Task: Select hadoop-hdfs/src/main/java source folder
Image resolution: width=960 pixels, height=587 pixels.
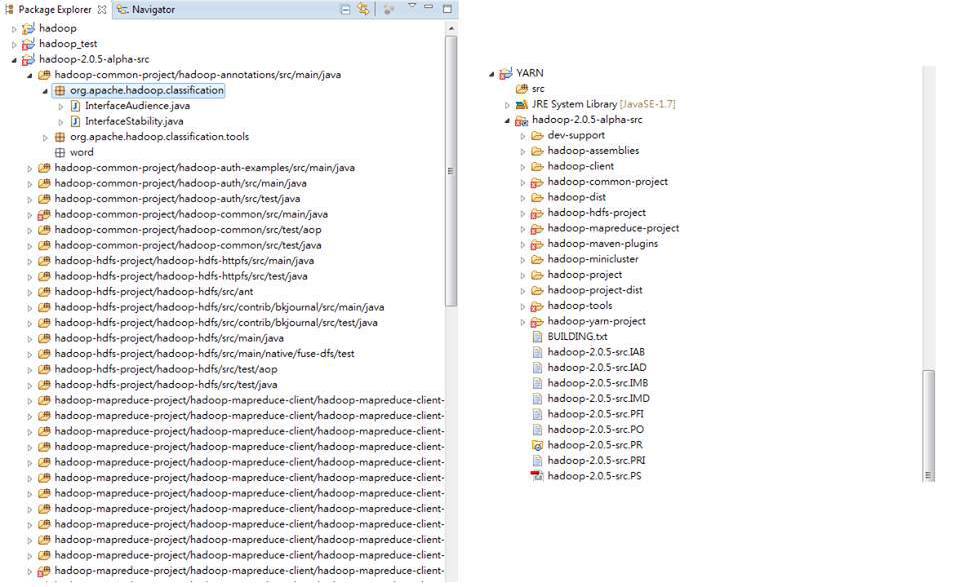Action: coord(169,338)
